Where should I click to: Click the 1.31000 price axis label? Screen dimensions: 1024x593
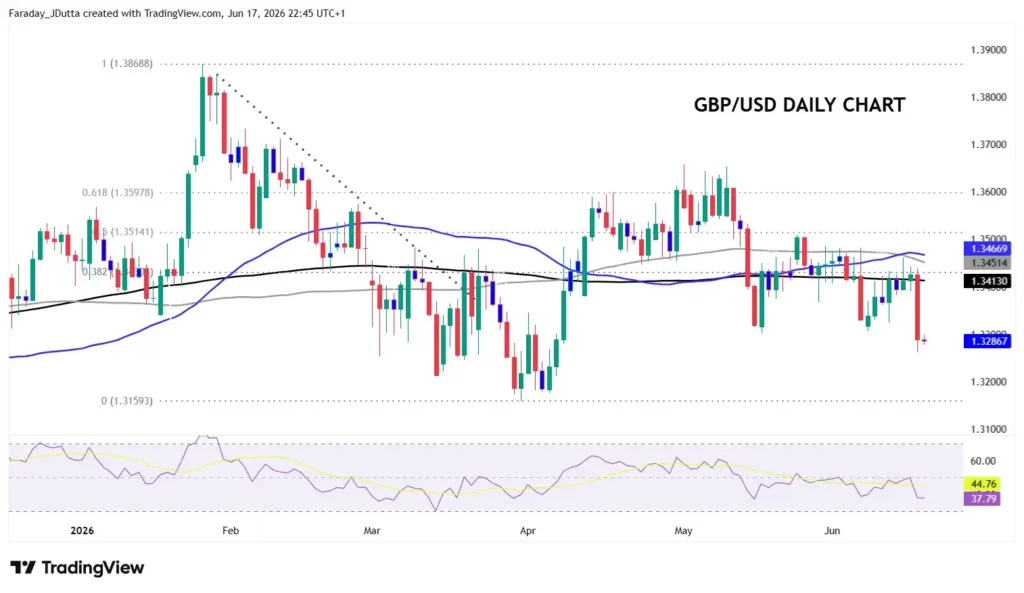(x=988, y=429)
